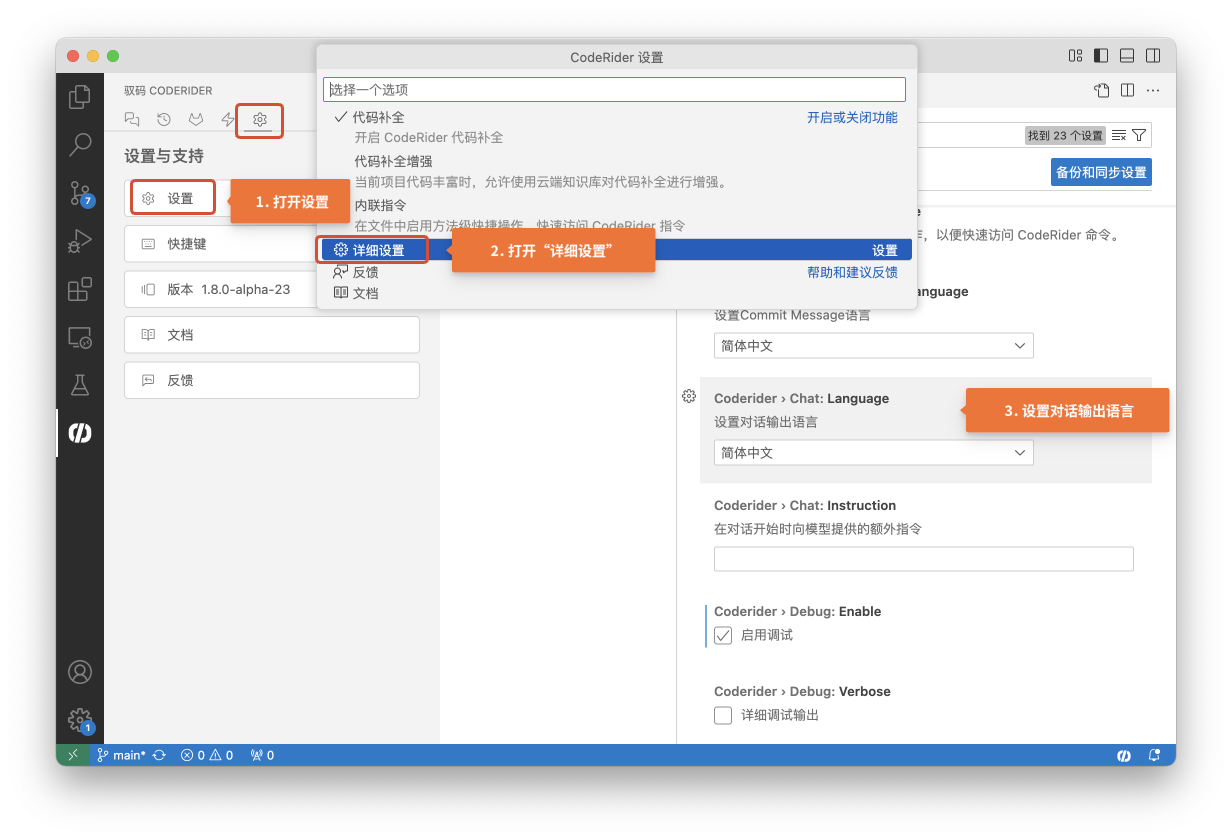Open the lightning bolt tab icon
Screen dimensions: 1232x840
pyautogui.click(x=228, y=119)
